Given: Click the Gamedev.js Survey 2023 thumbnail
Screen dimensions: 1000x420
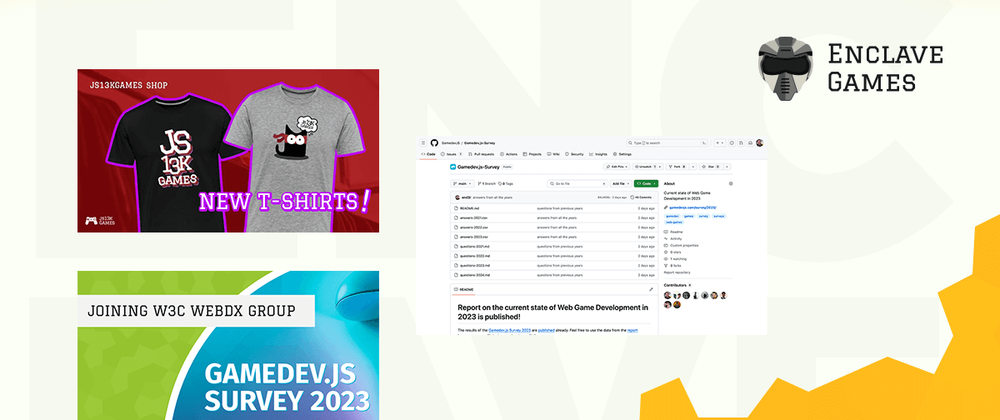Looking at the screenshot, I should tap(228, 345).
